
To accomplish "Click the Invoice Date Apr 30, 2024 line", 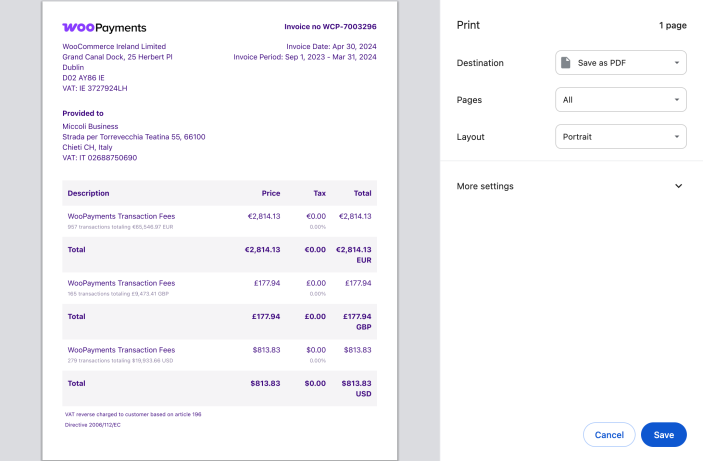I will click(x=331, y=46).
